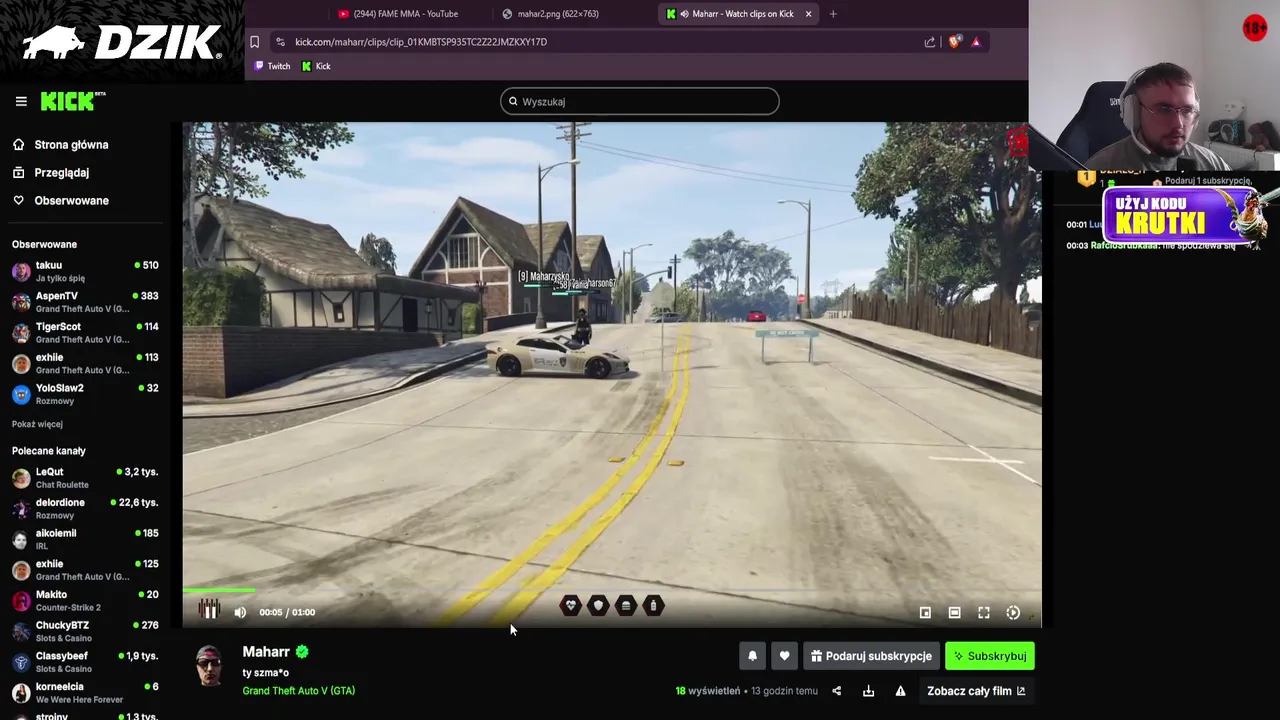Report the clip via warning icon
The width and height of the screenshot is (1280, 720).
pos(900,691)
